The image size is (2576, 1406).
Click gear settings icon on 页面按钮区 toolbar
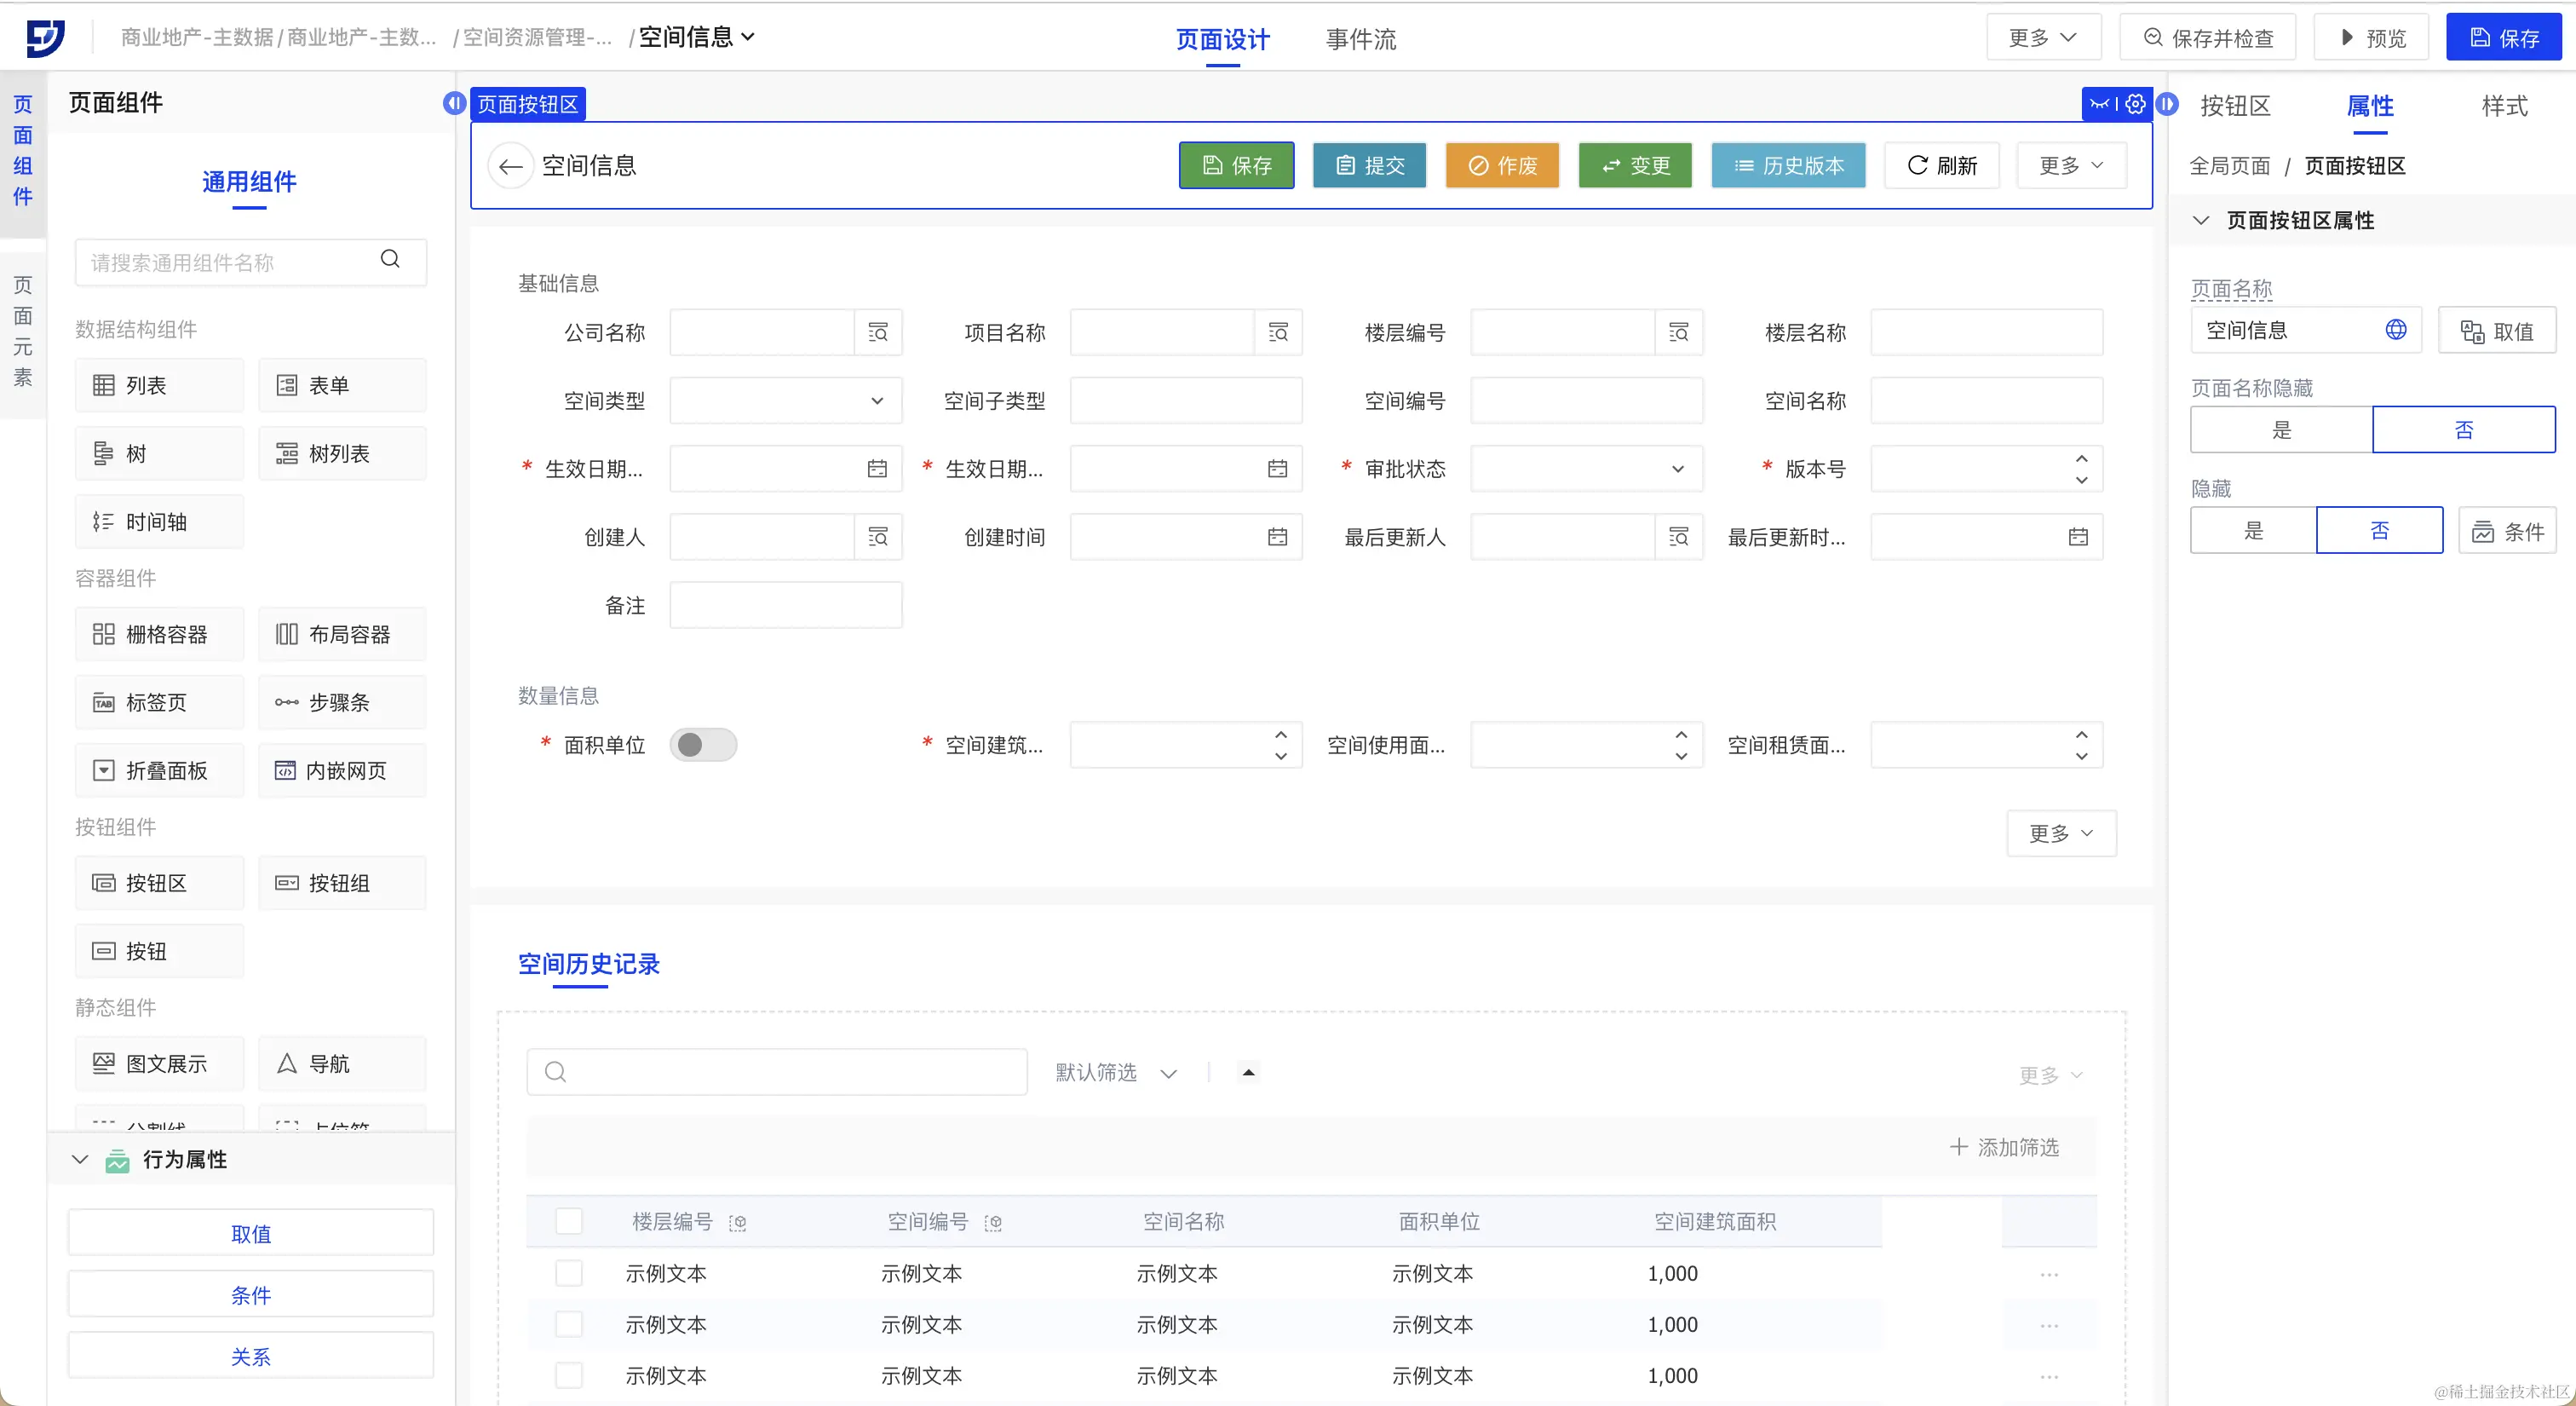(2135, 104)
